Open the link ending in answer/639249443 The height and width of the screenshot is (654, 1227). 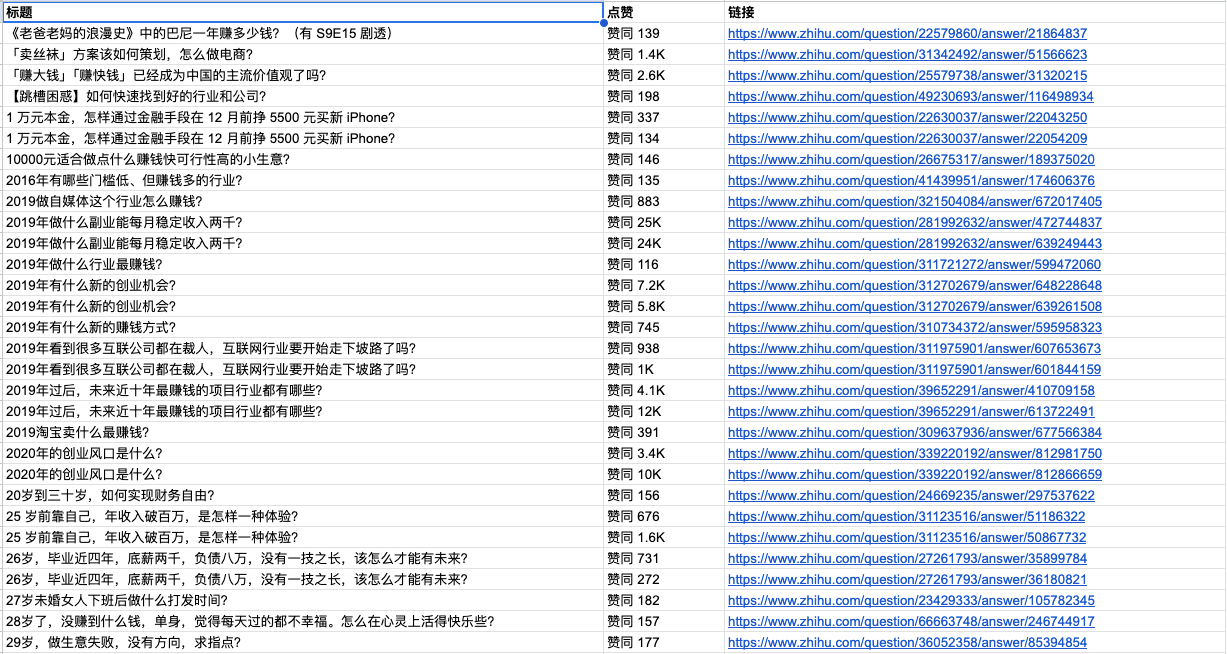click(915, 243)
